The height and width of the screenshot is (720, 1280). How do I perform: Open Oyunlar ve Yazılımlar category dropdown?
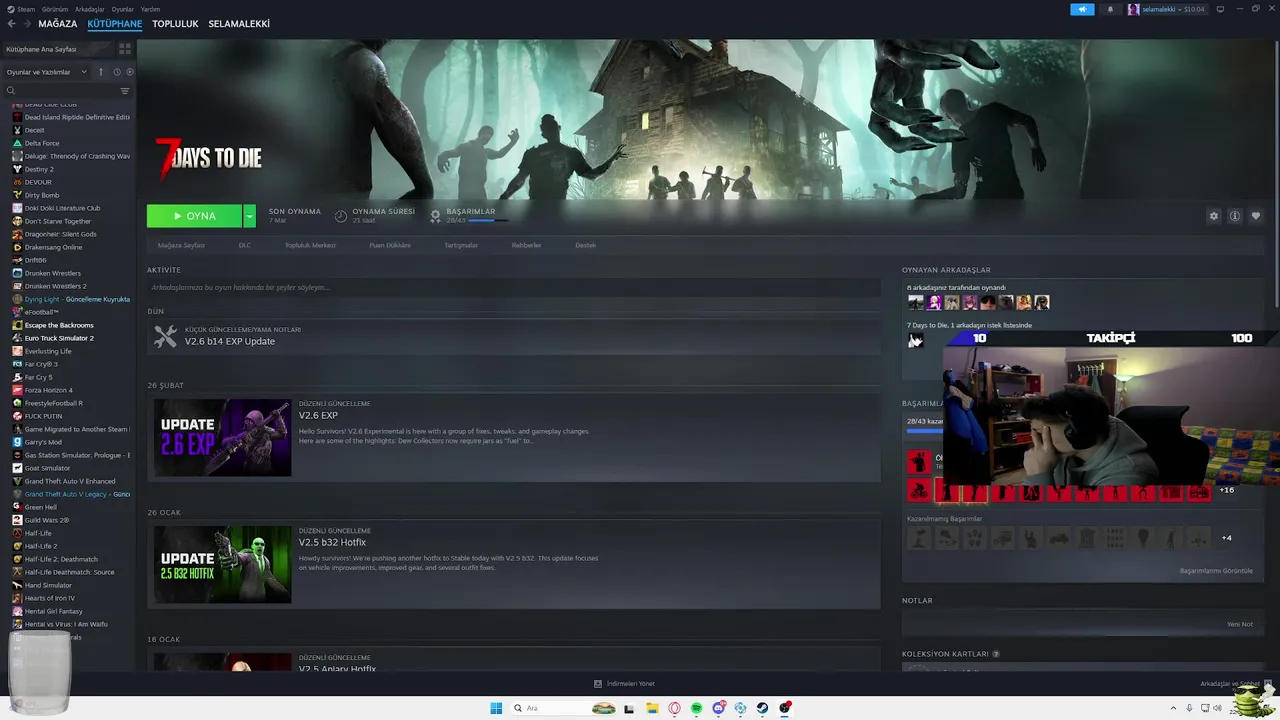pos(47,72)
